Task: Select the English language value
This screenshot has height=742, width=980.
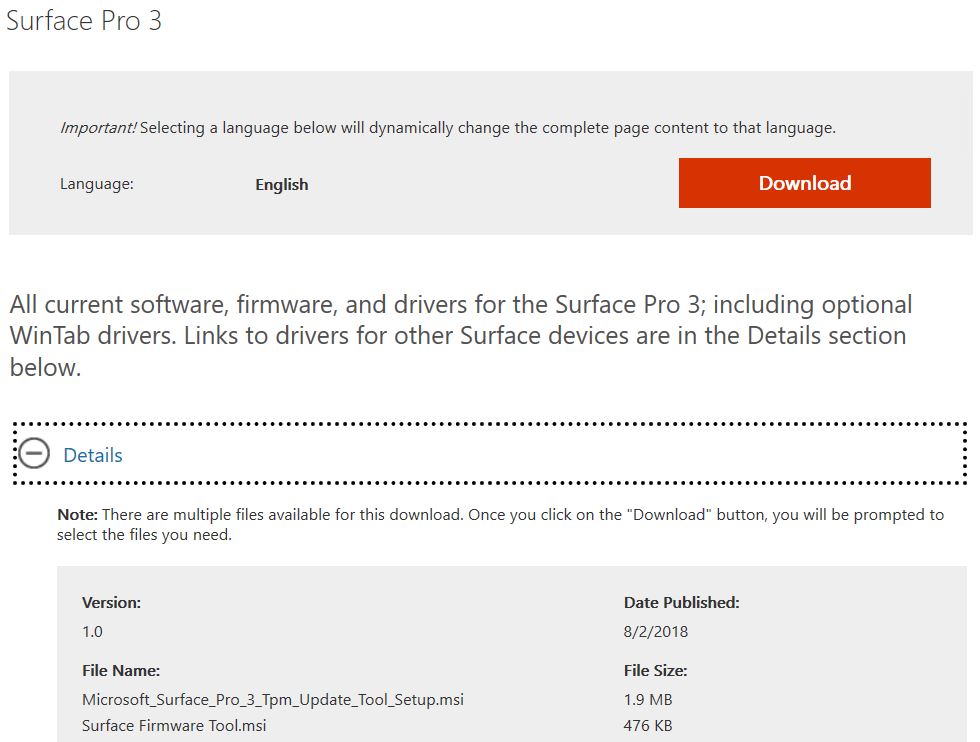Action: coord(282,184)
